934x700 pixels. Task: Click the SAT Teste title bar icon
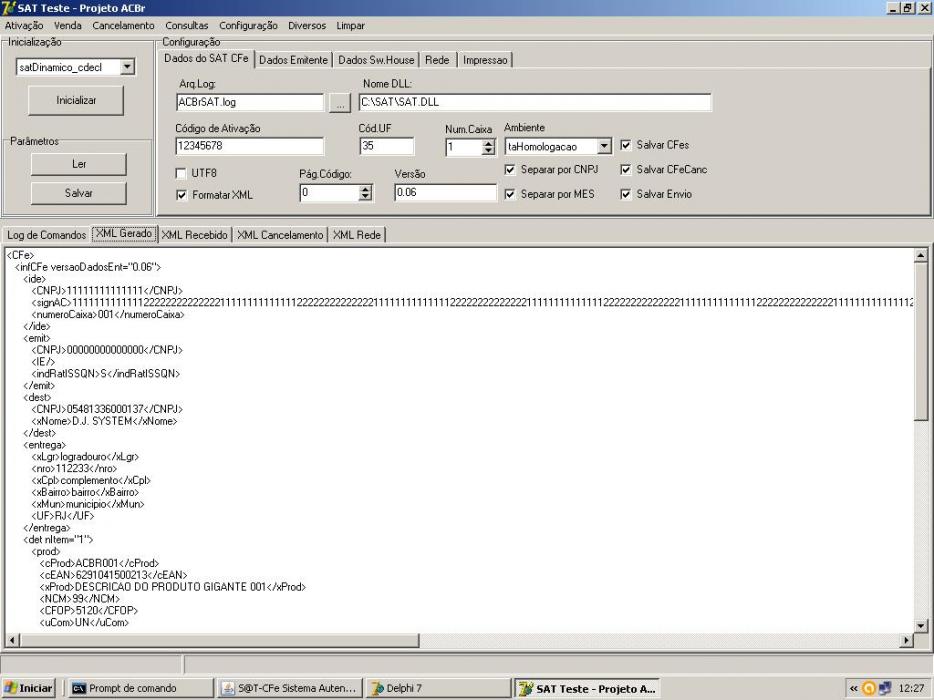[x=8, y=8]
